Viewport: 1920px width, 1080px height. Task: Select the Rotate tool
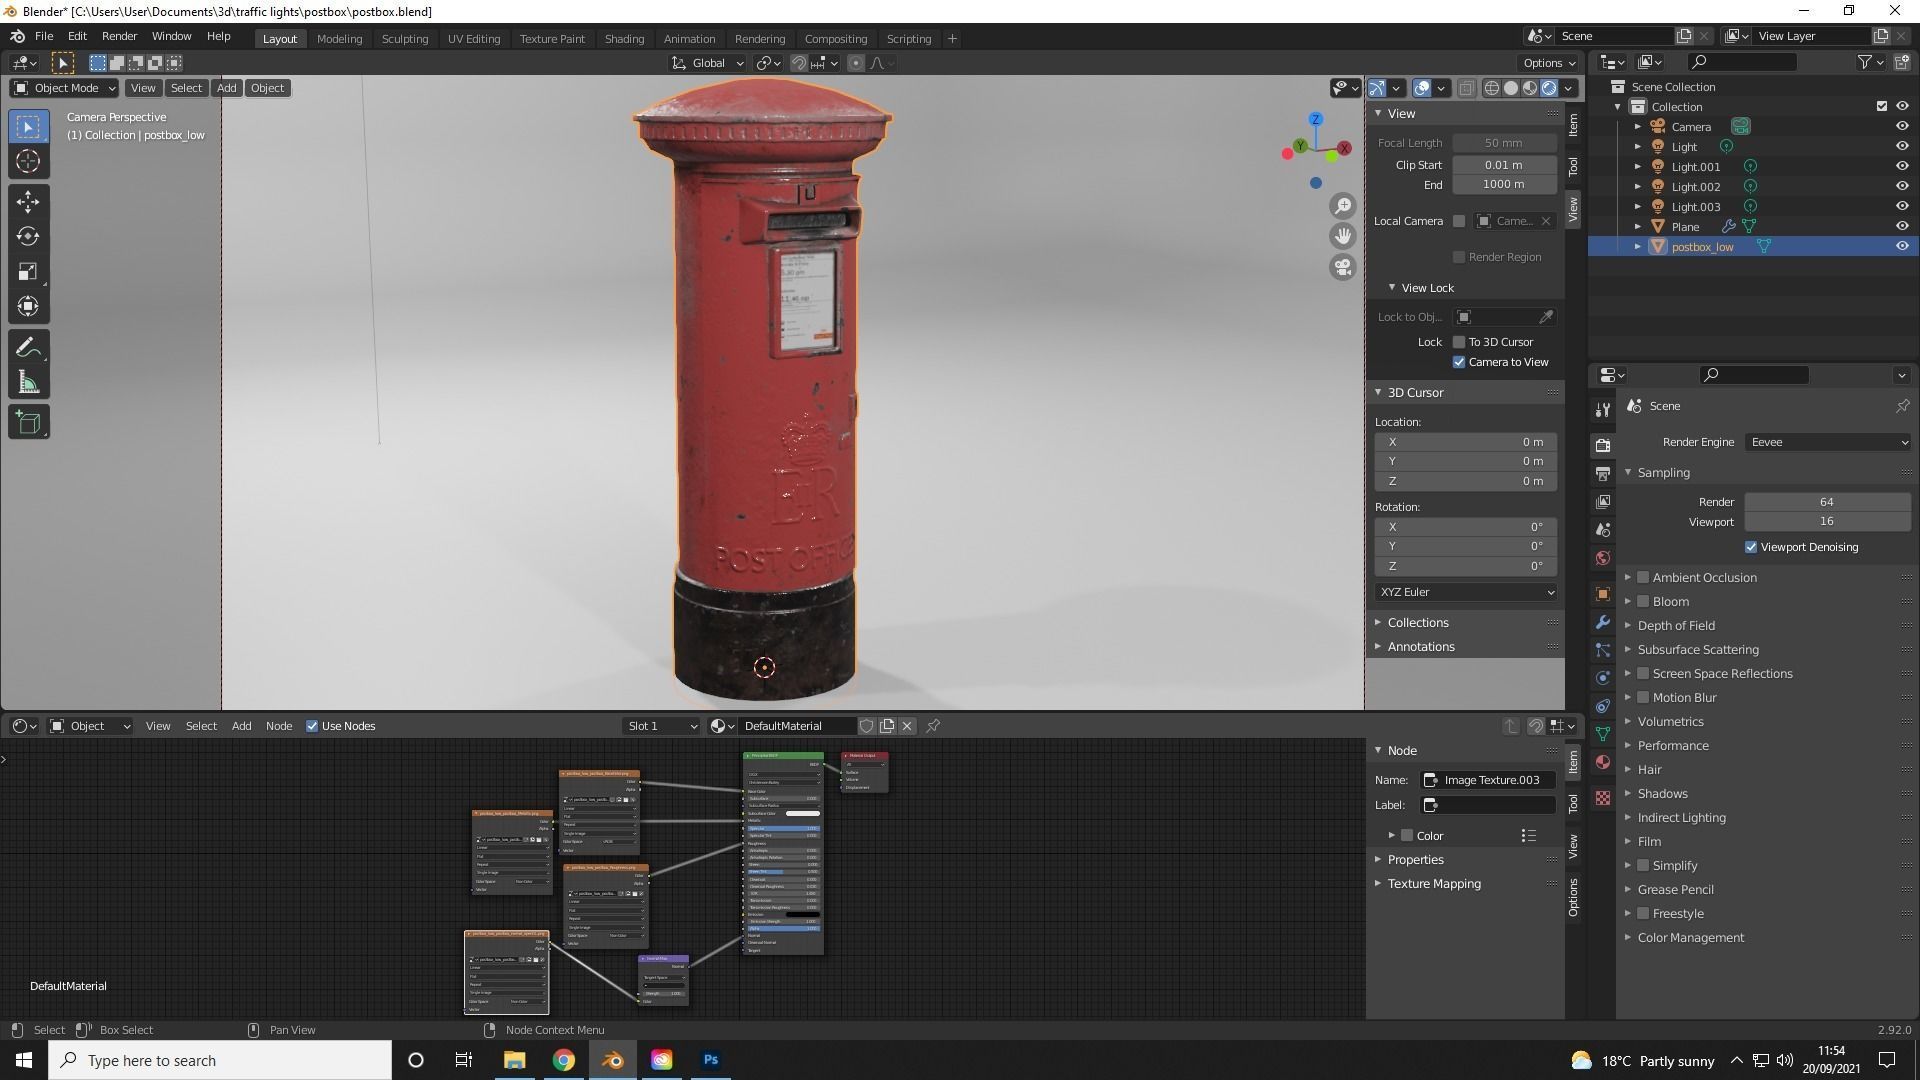(28, 236)
